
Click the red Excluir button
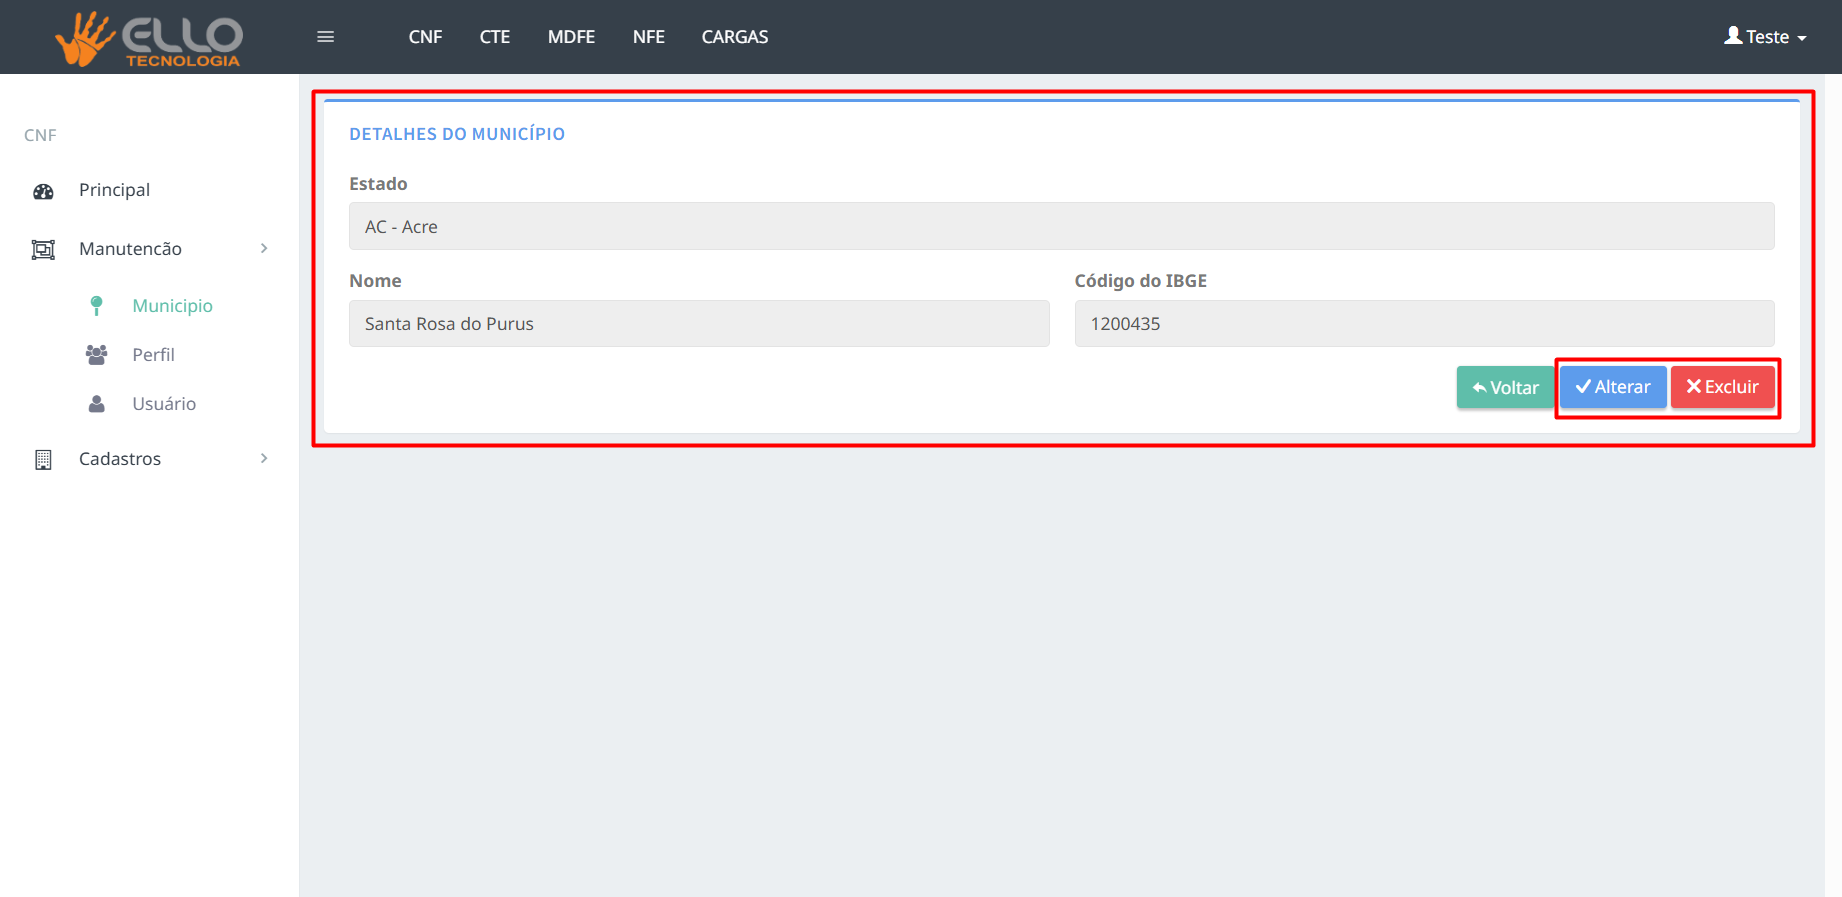point(1722,387)
